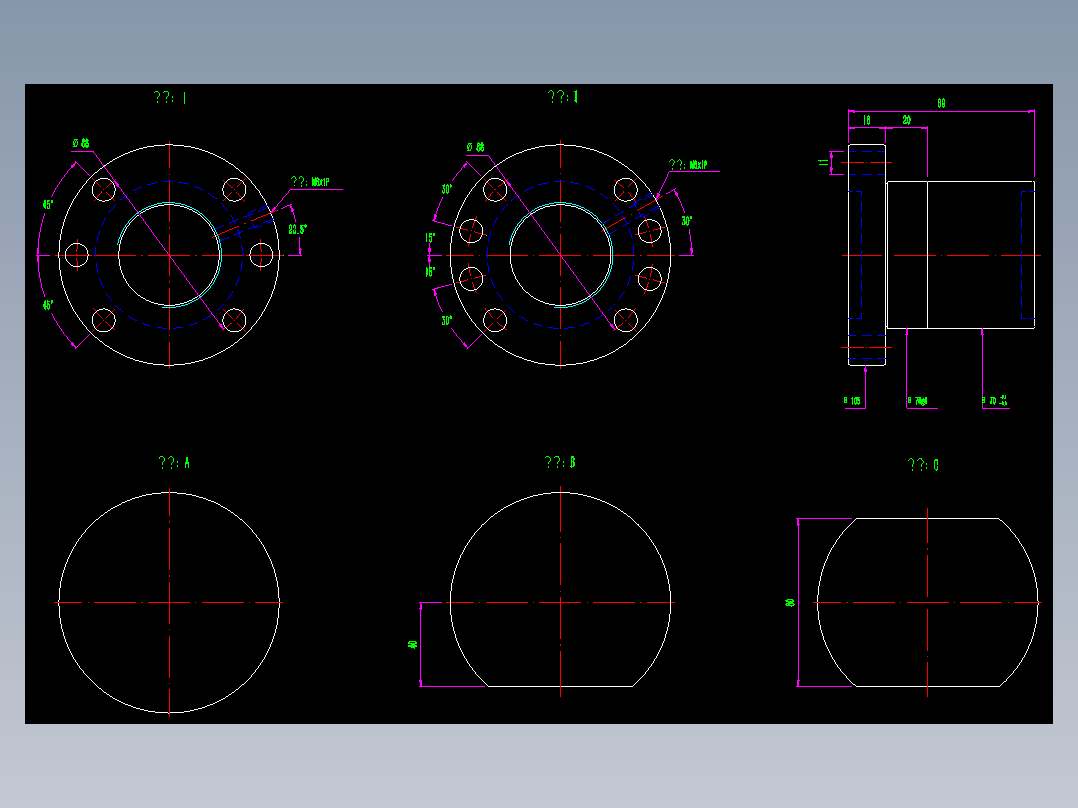Select upper 45° angle on six-hole flange
The height and width of the screenshot is (808, 1078).
point(47,205)
